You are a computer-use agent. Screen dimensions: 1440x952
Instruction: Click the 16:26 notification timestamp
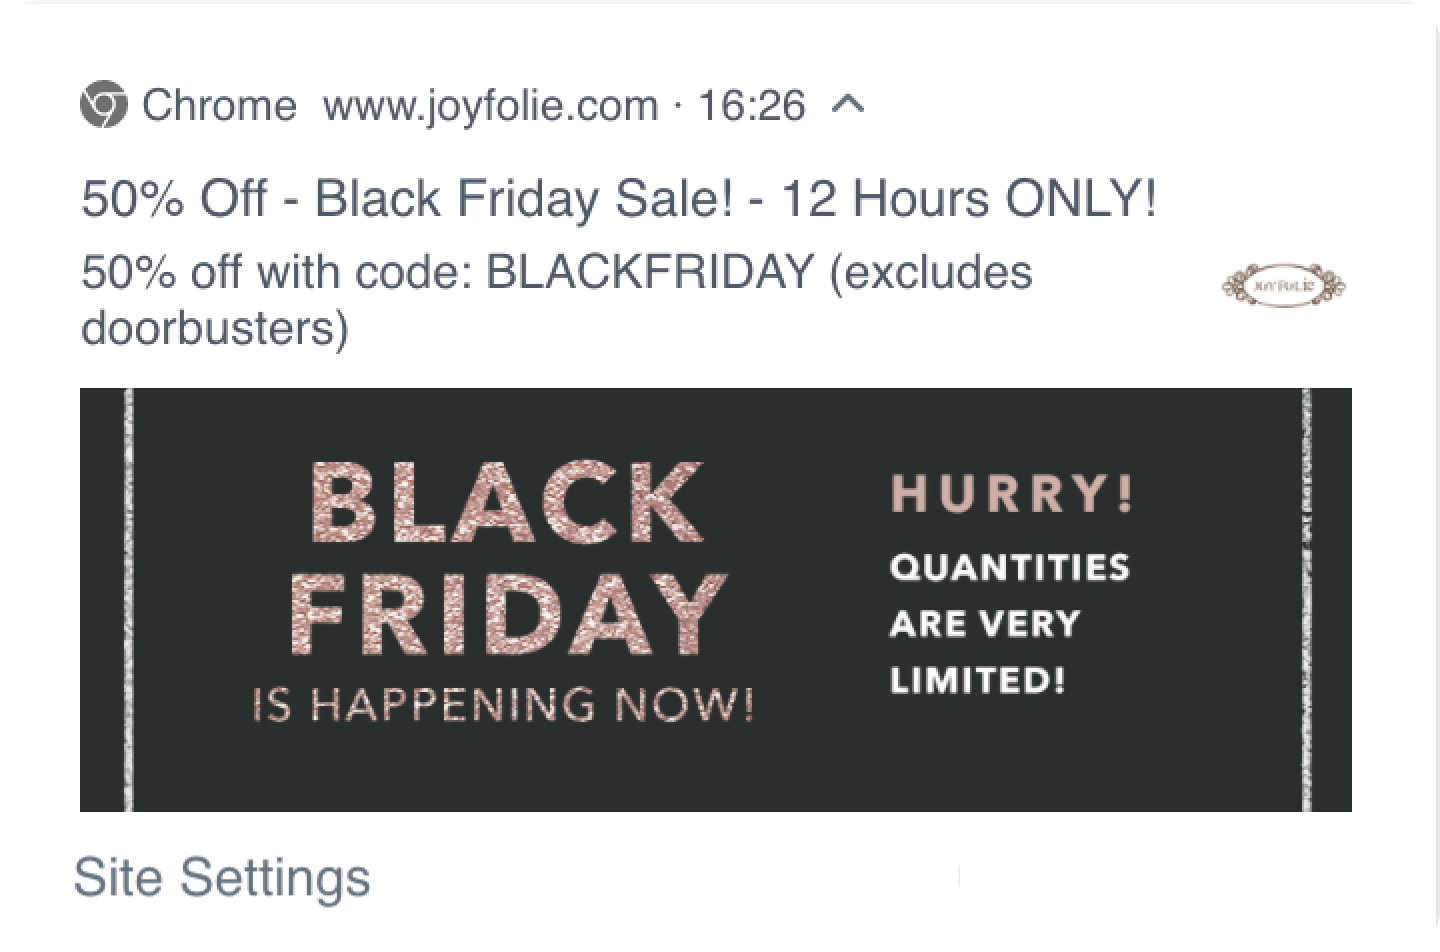point(751,105)
